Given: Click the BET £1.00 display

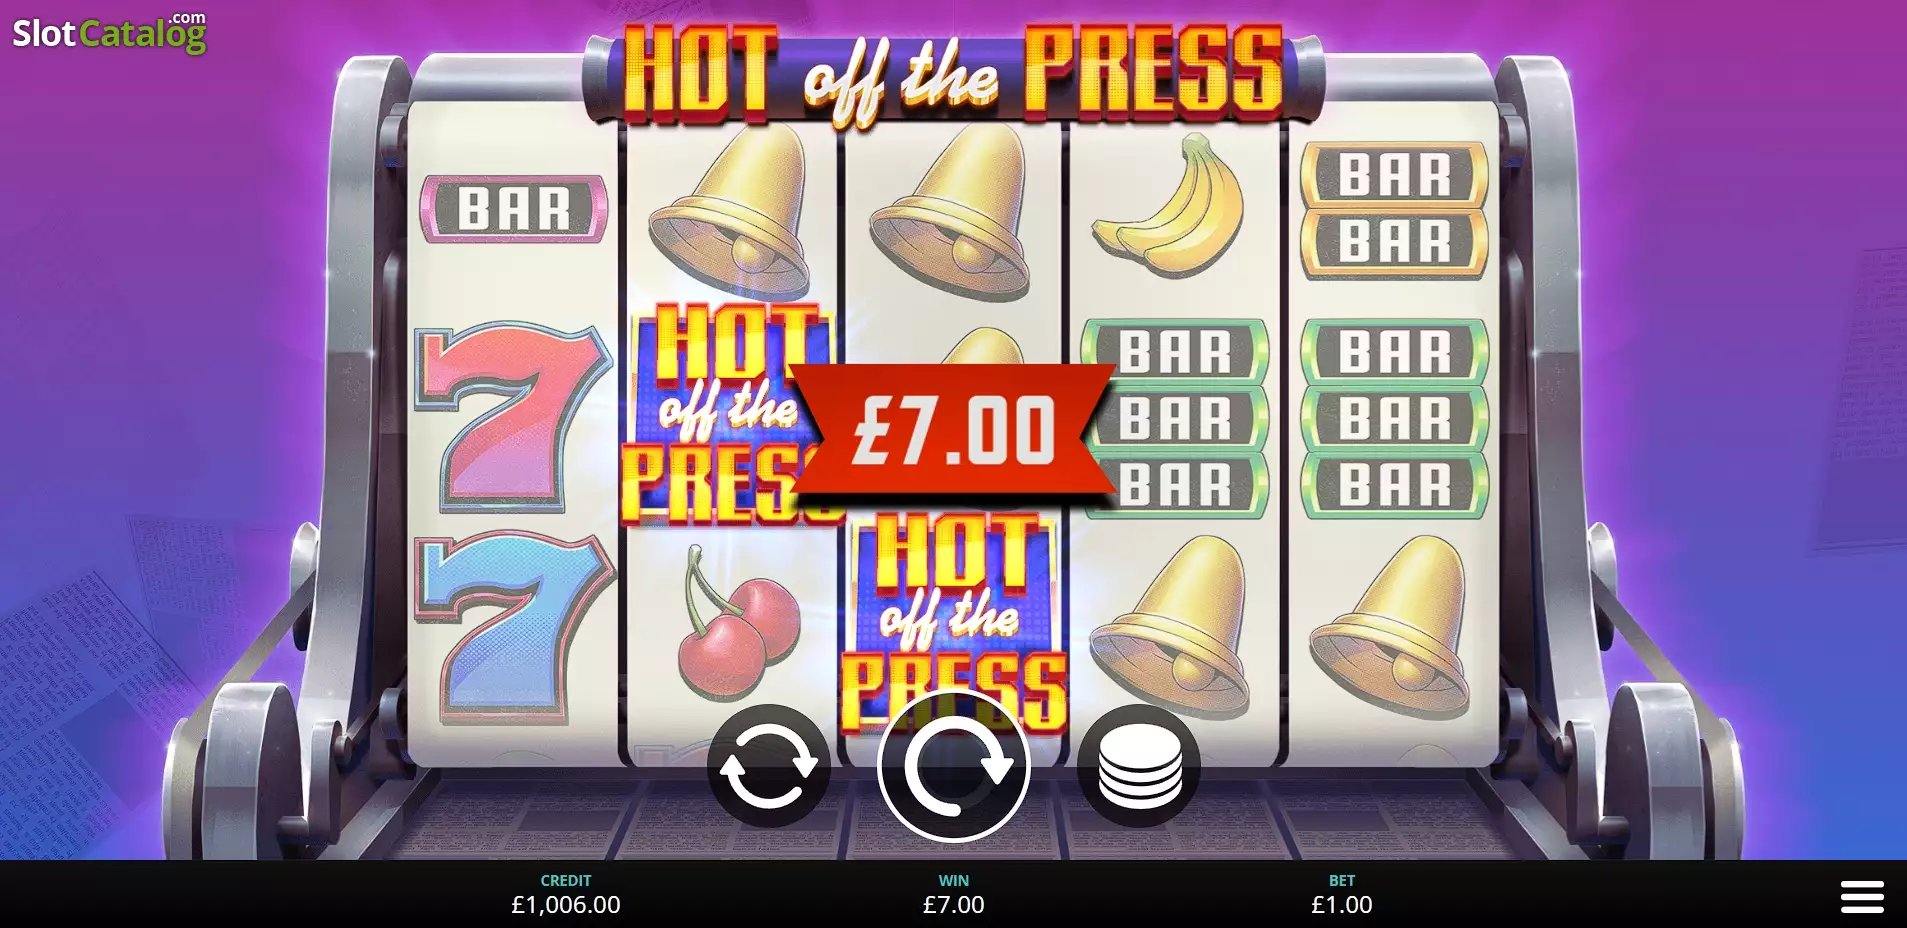Looking at the screenshot, I should pyautogui.click(x=1342, y=894).
